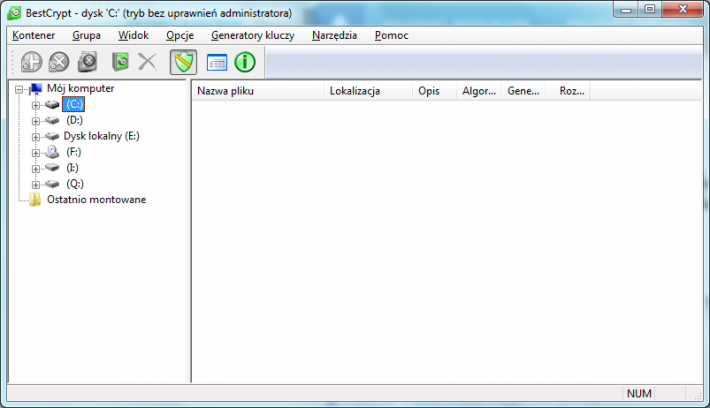Select the (D:) label in the tree
Image resolution: width=710 pixels, height=408 pixels.
click(74, 120)
